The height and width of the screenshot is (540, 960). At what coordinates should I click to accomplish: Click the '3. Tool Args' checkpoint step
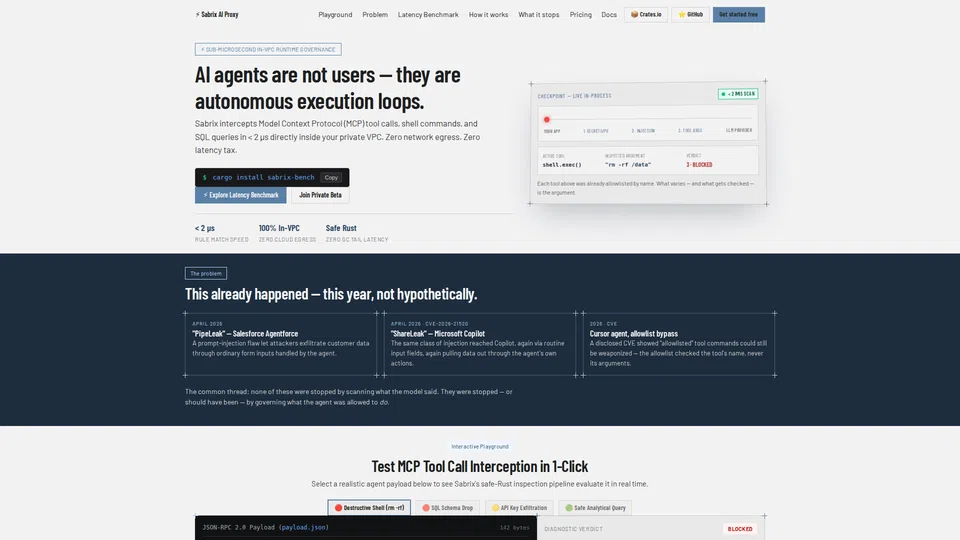(x=690, y=130)
